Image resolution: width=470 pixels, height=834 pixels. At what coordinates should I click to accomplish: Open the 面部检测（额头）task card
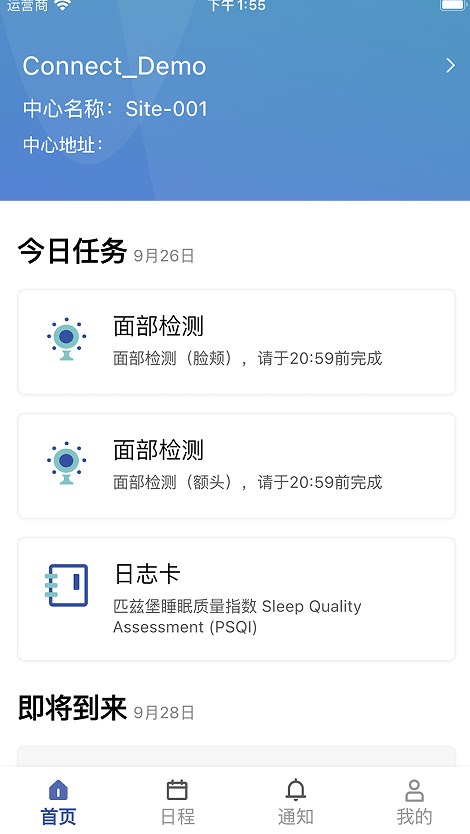click(237, 466)
